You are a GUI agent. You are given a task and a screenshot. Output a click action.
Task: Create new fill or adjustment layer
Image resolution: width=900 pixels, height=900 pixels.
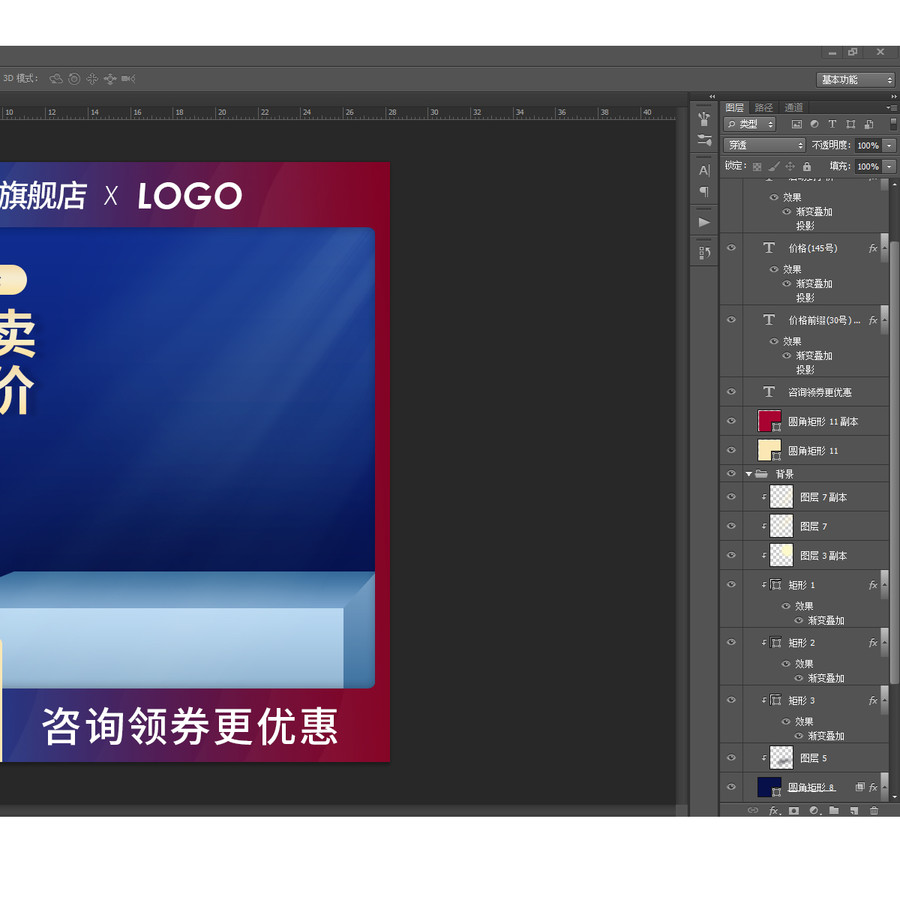click(x=814, y=810)
